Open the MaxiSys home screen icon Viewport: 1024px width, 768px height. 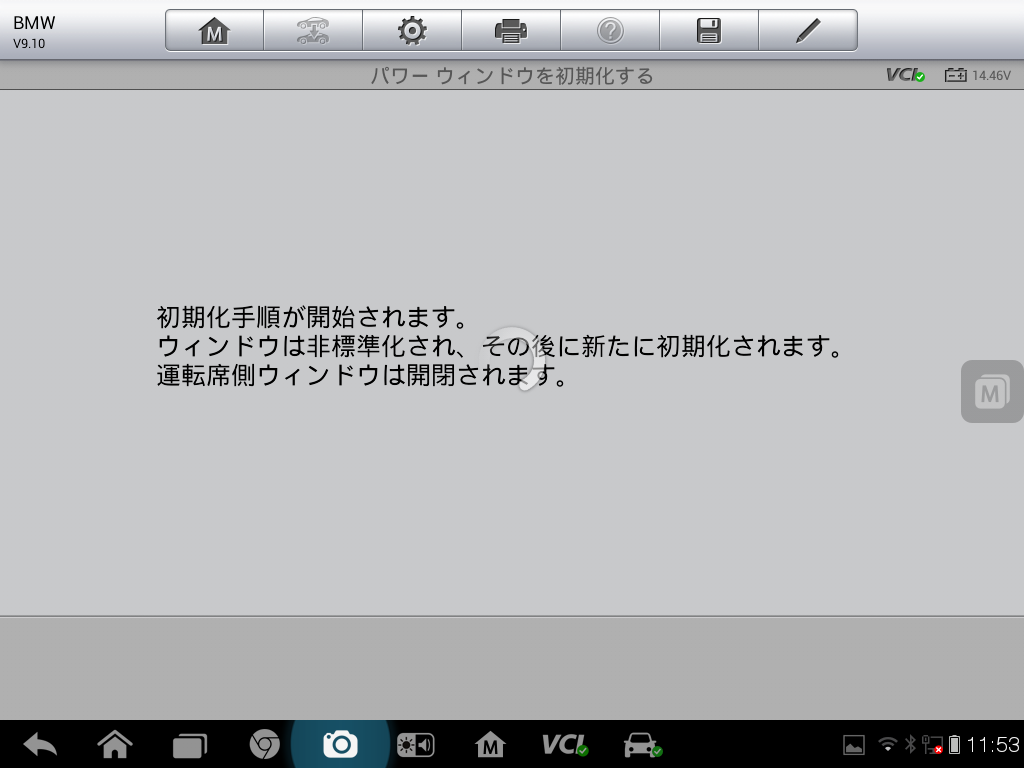(x=213, y=30)
